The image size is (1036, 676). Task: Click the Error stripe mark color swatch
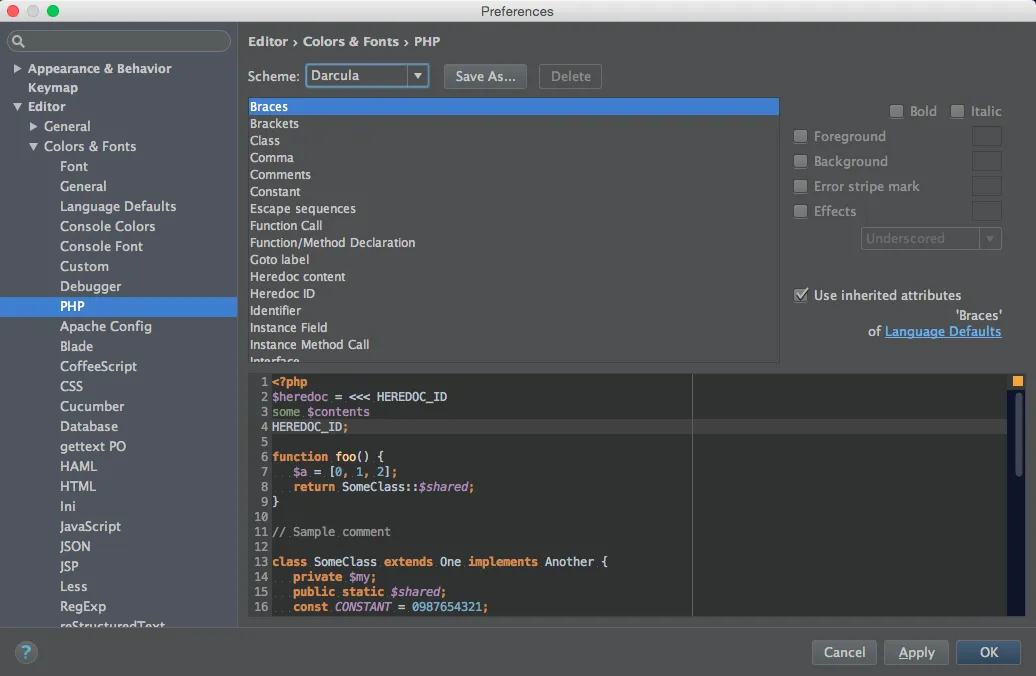tap(986, 186)
